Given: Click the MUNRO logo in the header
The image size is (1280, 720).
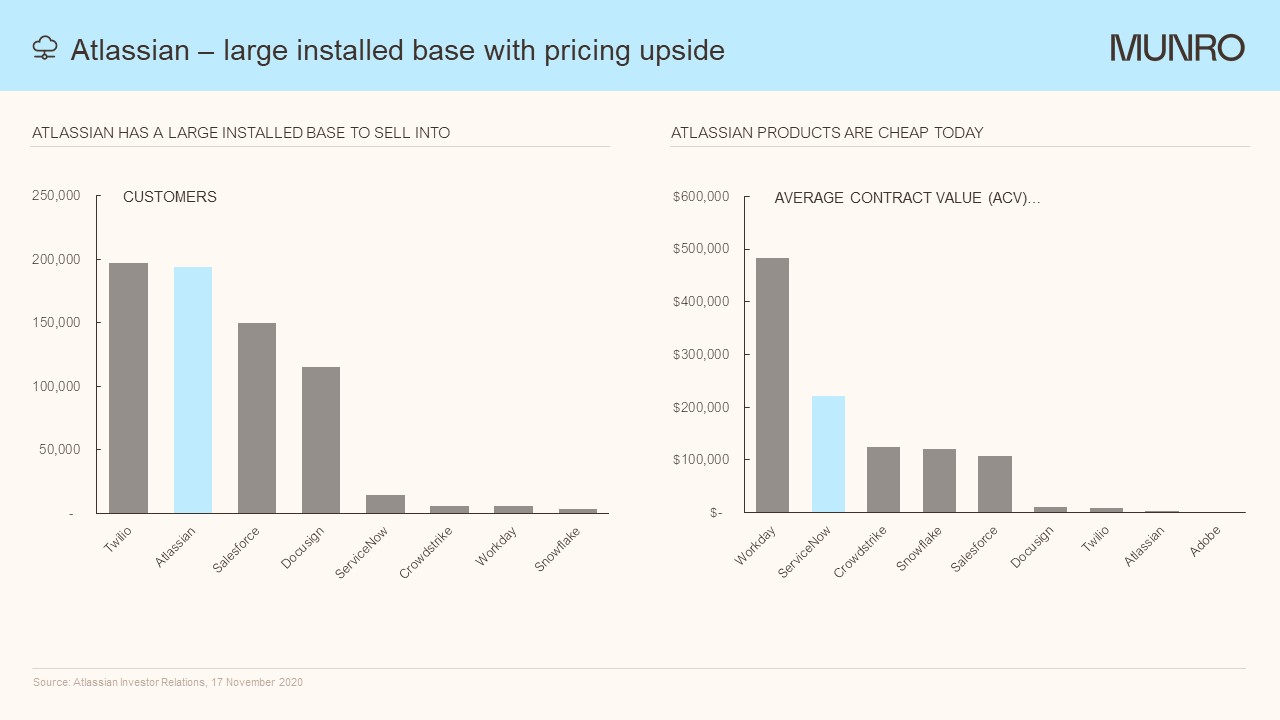Looking at the screenshot, I should (1177, 48).
